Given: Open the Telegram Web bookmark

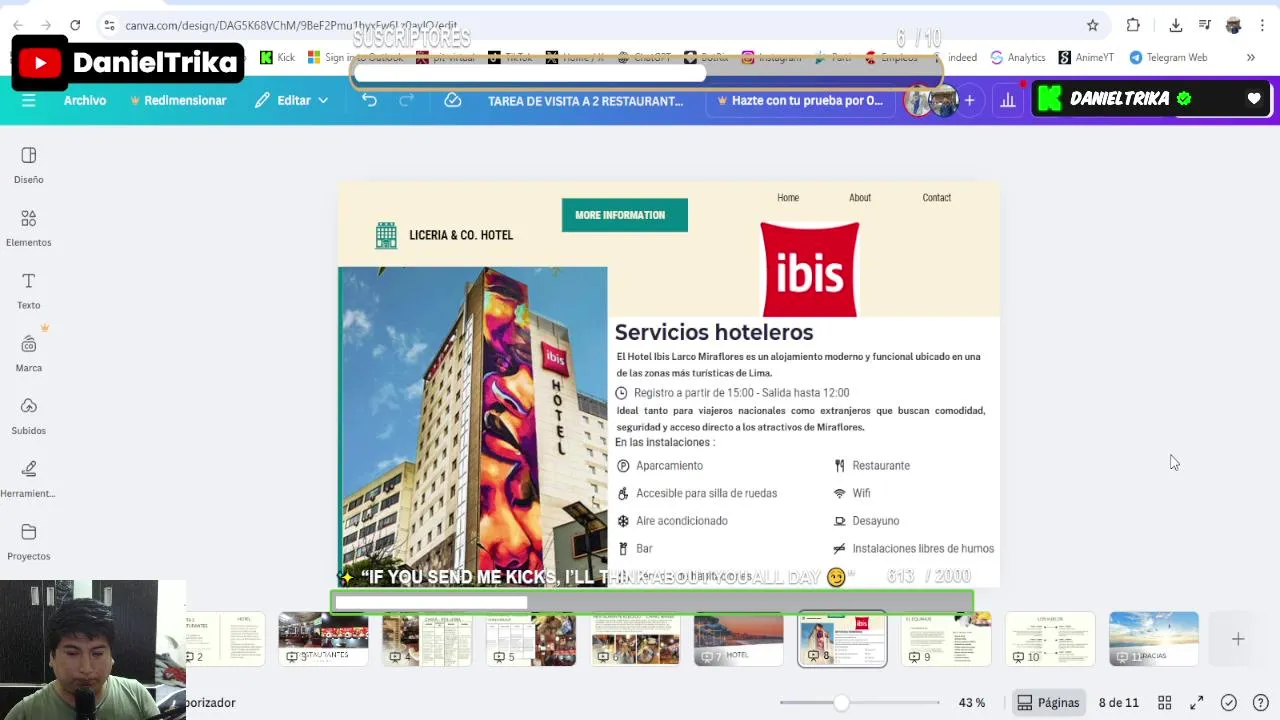Looking at the screenshot, I should [1168, 57].
